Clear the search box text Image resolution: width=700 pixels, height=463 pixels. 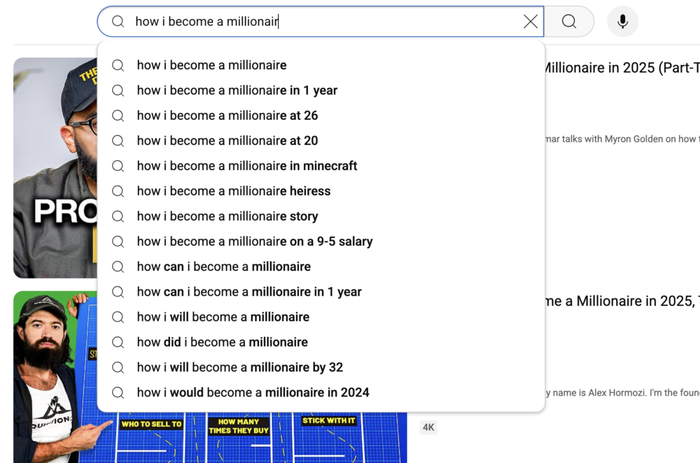pyautogui.click(x=530, y=22)
